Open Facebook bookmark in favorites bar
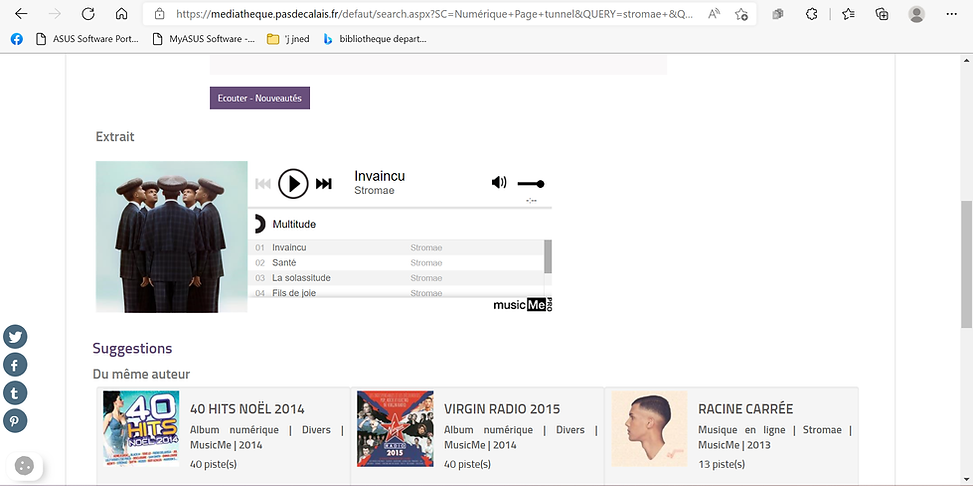This screenshot has height=486, width=973. pos(17,39)
